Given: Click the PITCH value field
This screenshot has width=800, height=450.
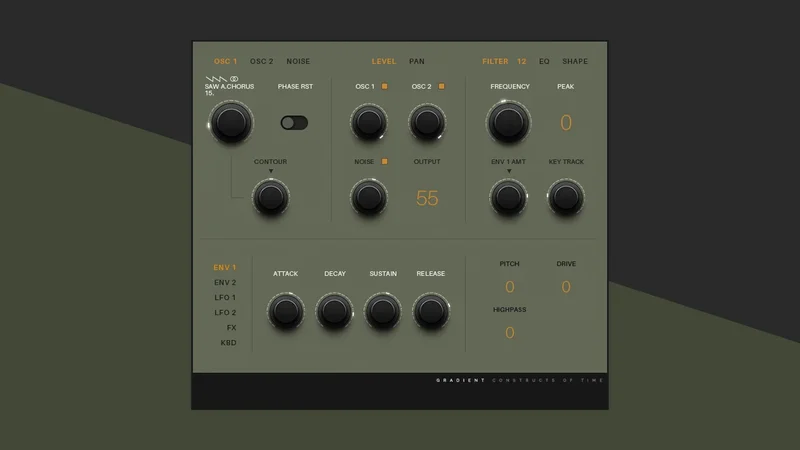Looking at the screenshot, I should click(x=509, y=287).
